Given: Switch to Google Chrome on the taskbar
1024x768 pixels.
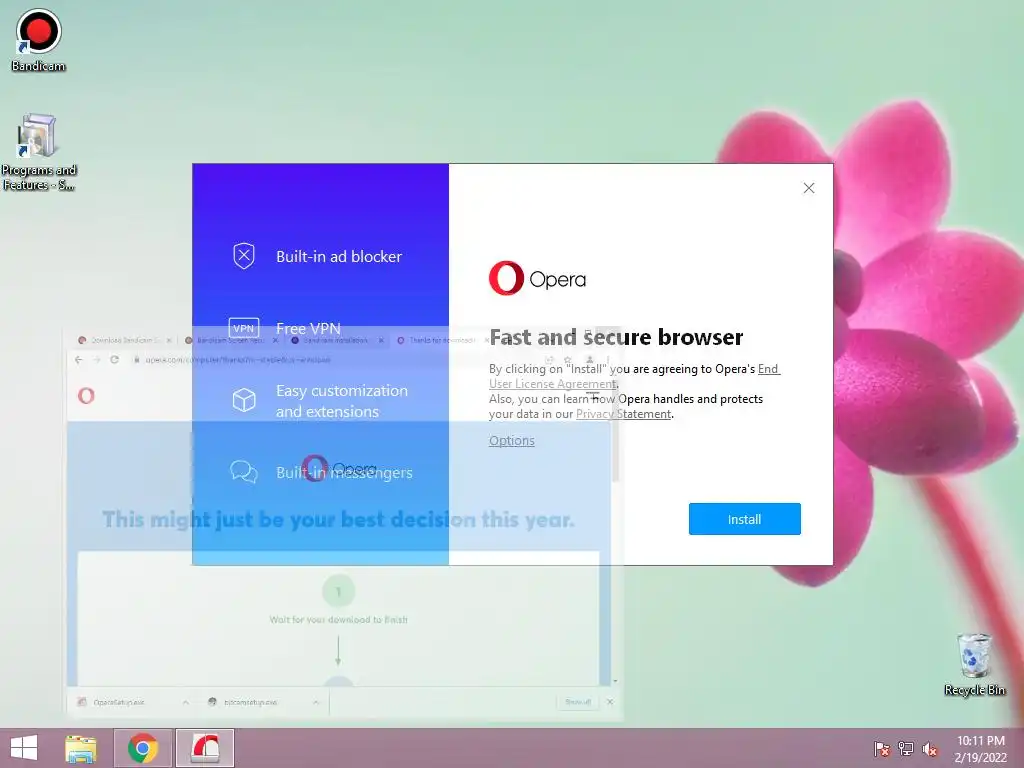Looking at the screenshot, I should pyautogui.click(x=142, y=748).
